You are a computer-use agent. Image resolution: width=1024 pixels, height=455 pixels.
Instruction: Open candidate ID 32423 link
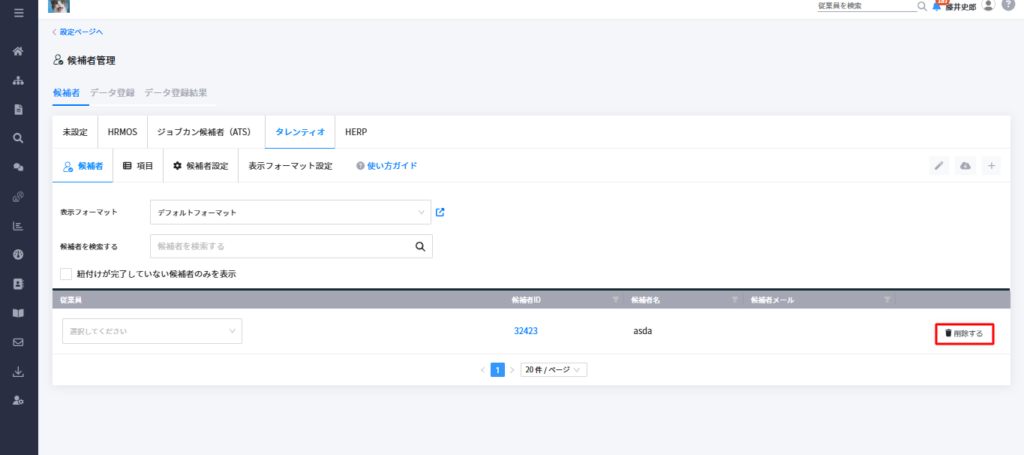pyautogui.click(x=526, y=331)
